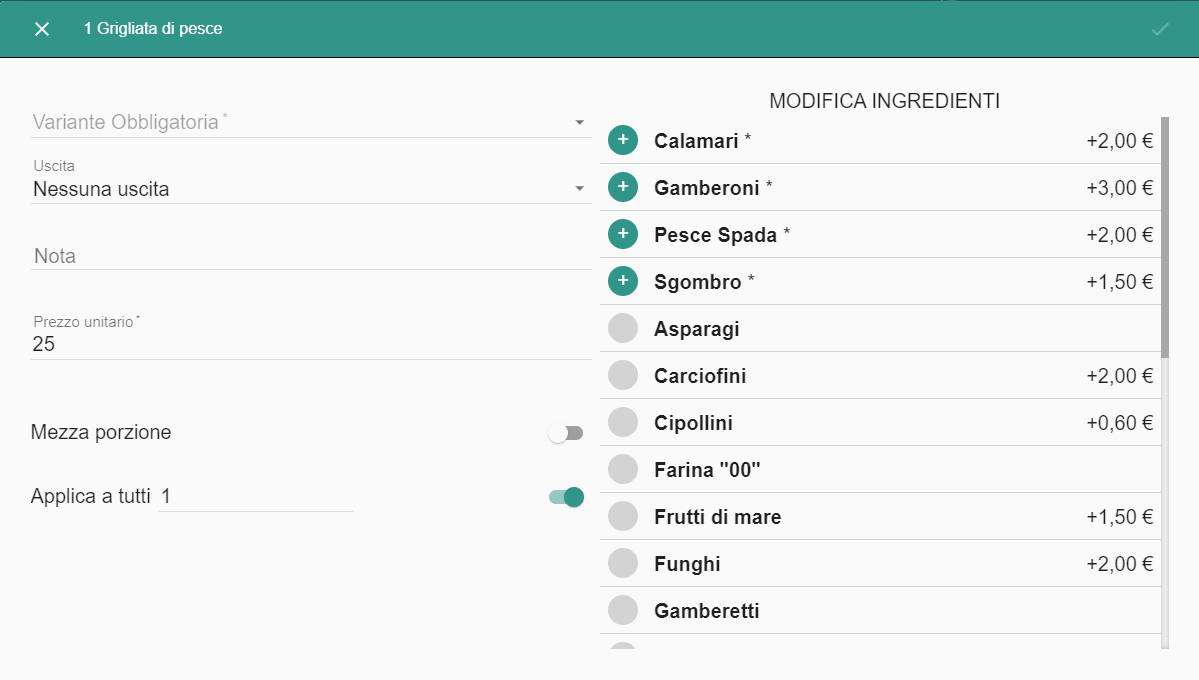This screenshot has width=1199, height=680.
Task: Enable the Mezza porzione switch
Action: point(566,433)
